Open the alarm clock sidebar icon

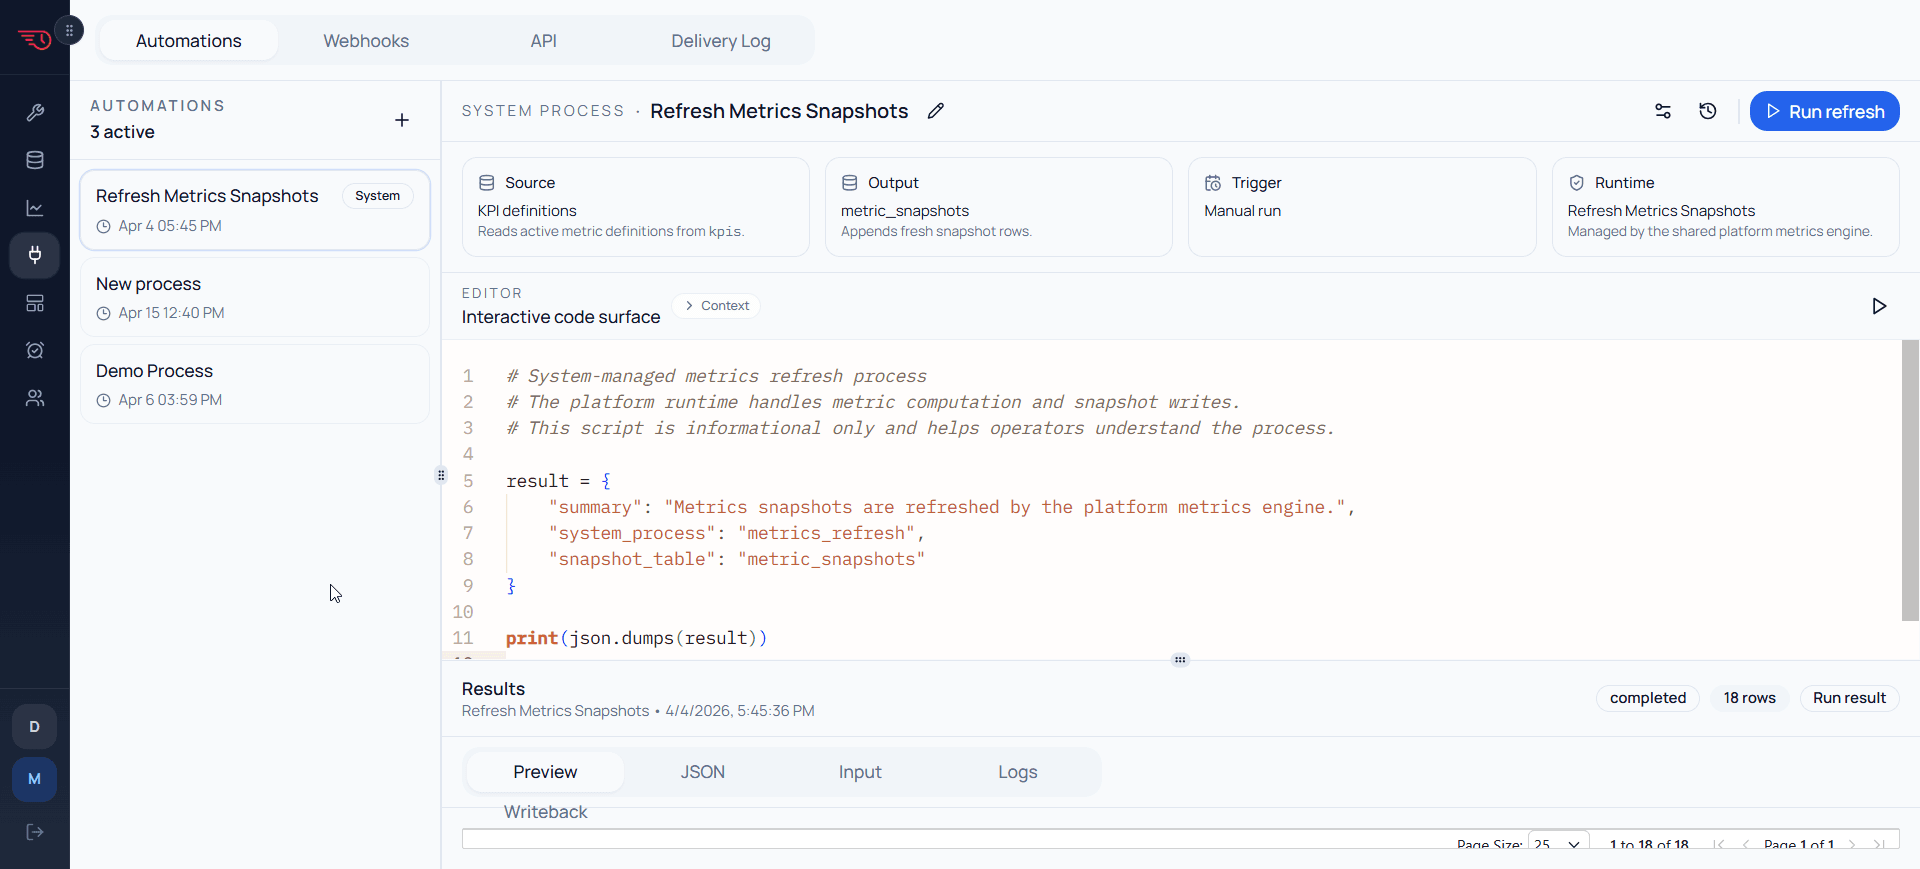coord(35,350)
